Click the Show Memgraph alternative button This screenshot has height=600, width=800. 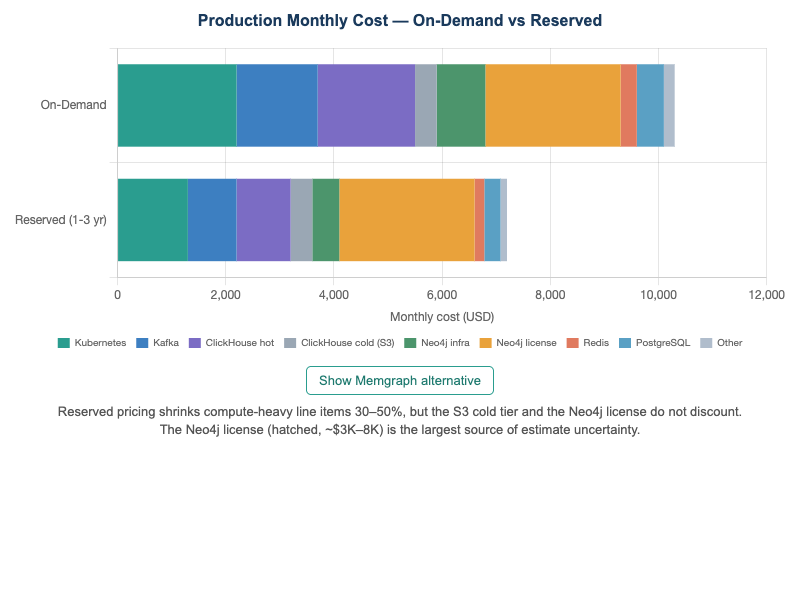(399, 381)
